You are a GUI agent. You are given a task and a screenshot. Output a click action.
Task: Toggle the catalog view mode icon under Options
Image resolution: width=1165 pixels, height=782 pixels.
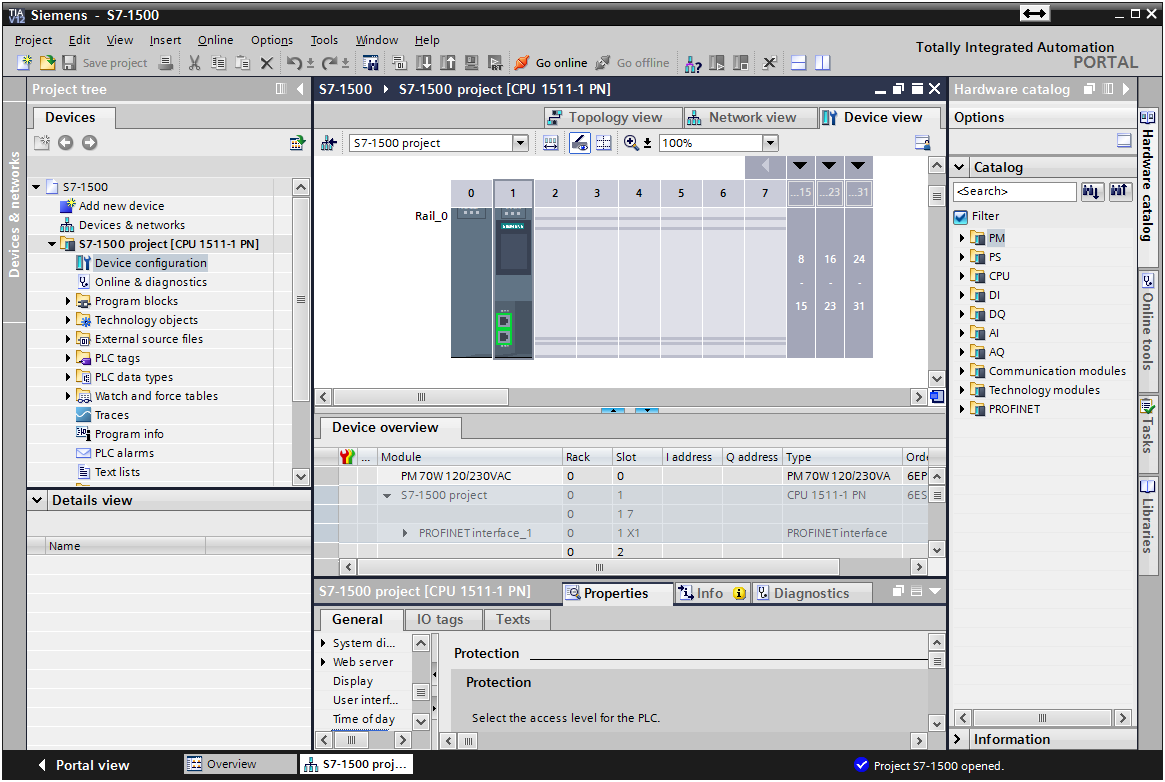click(x=1124, y=142)
